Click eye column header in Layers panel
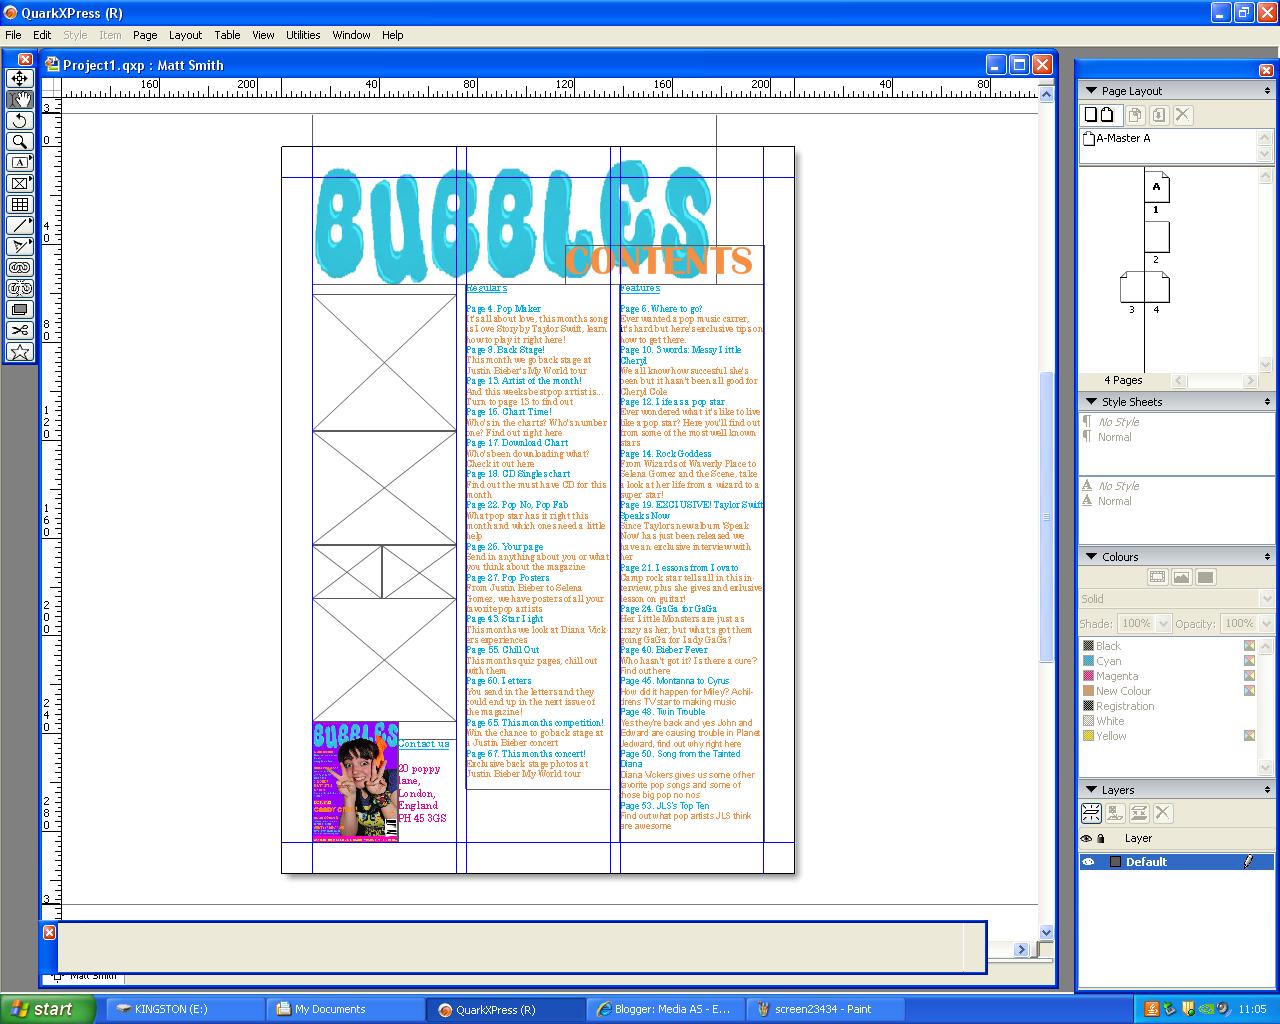The image size is (1280, 1024). pos(1086,839)
